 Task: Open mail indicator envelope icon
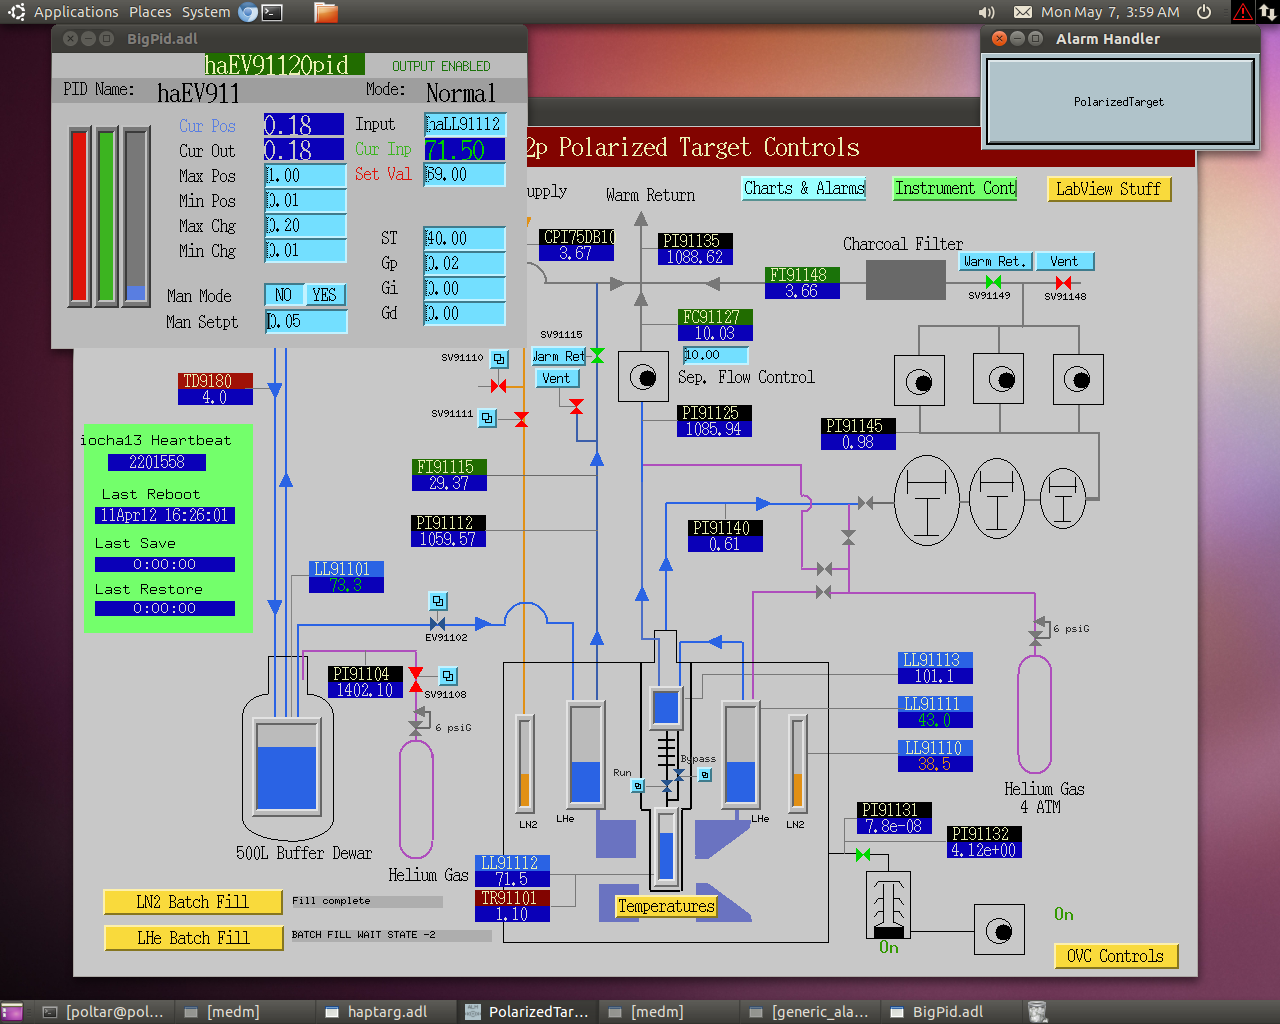point(1023,12)
